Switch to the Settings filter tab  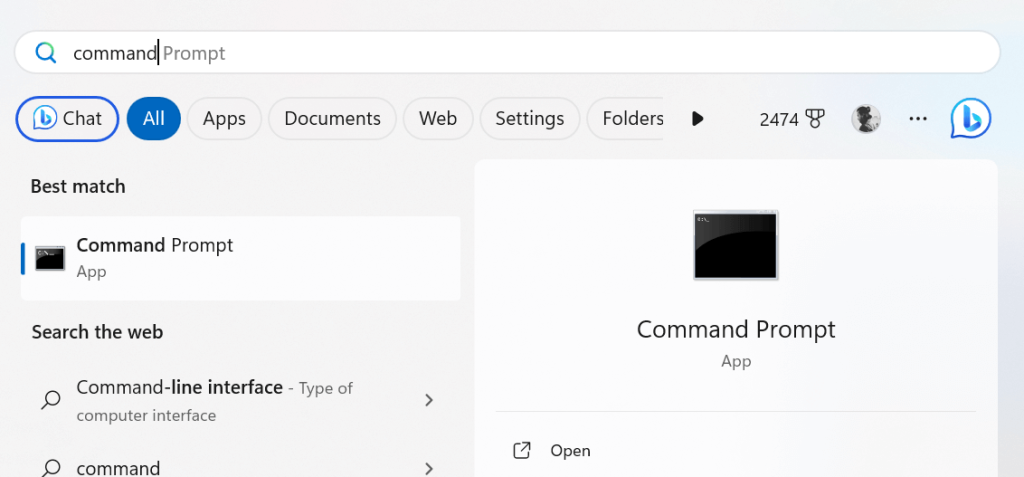click(x=529, y=119)
